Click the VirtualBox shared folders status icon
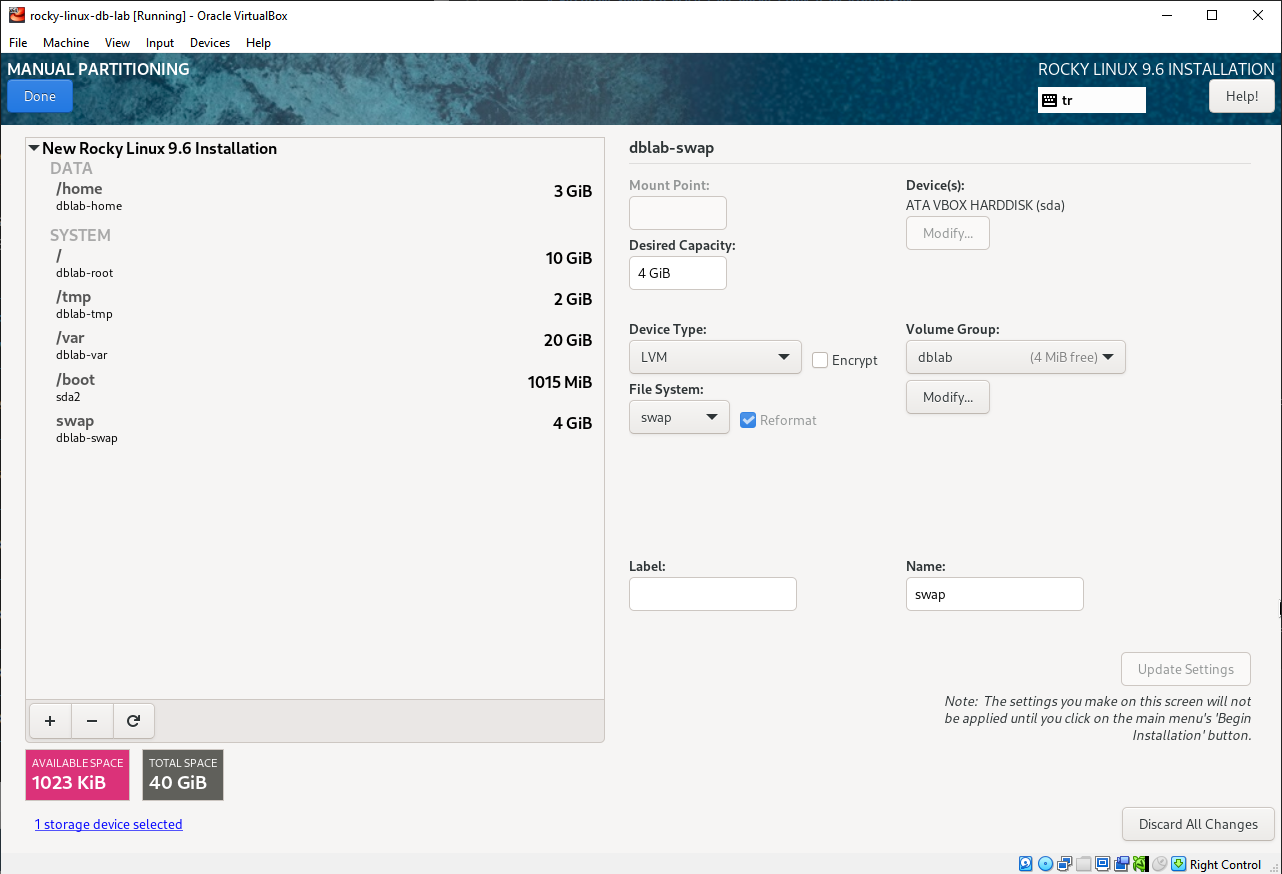The width and height of the screenshot is (1282, 874). click(x=1083, y=864)
